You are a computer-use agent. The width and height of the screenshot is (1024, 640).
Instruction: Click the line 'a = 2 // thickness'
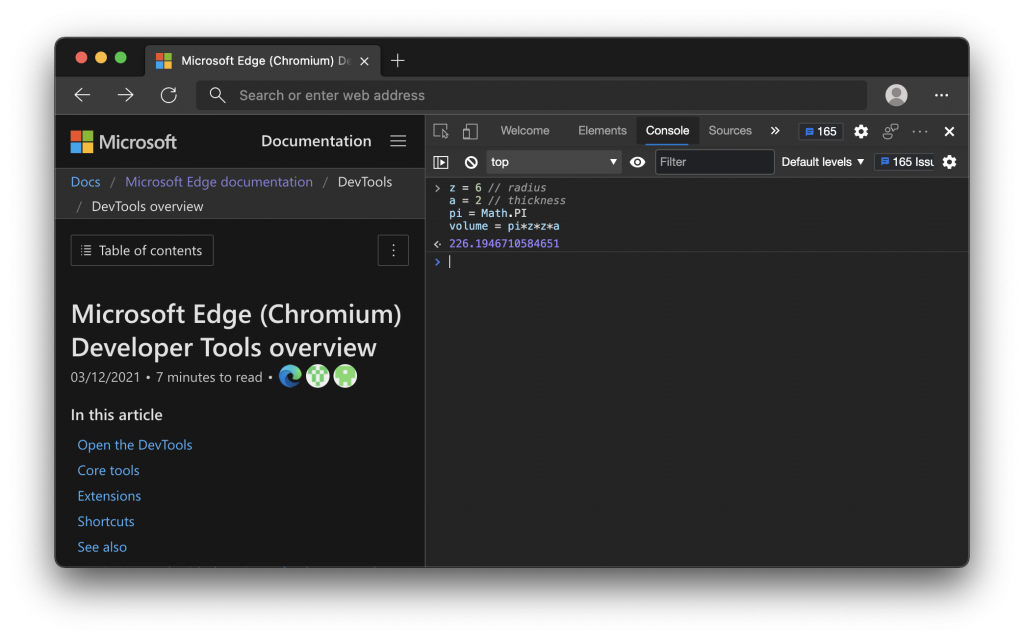point(507,200)
